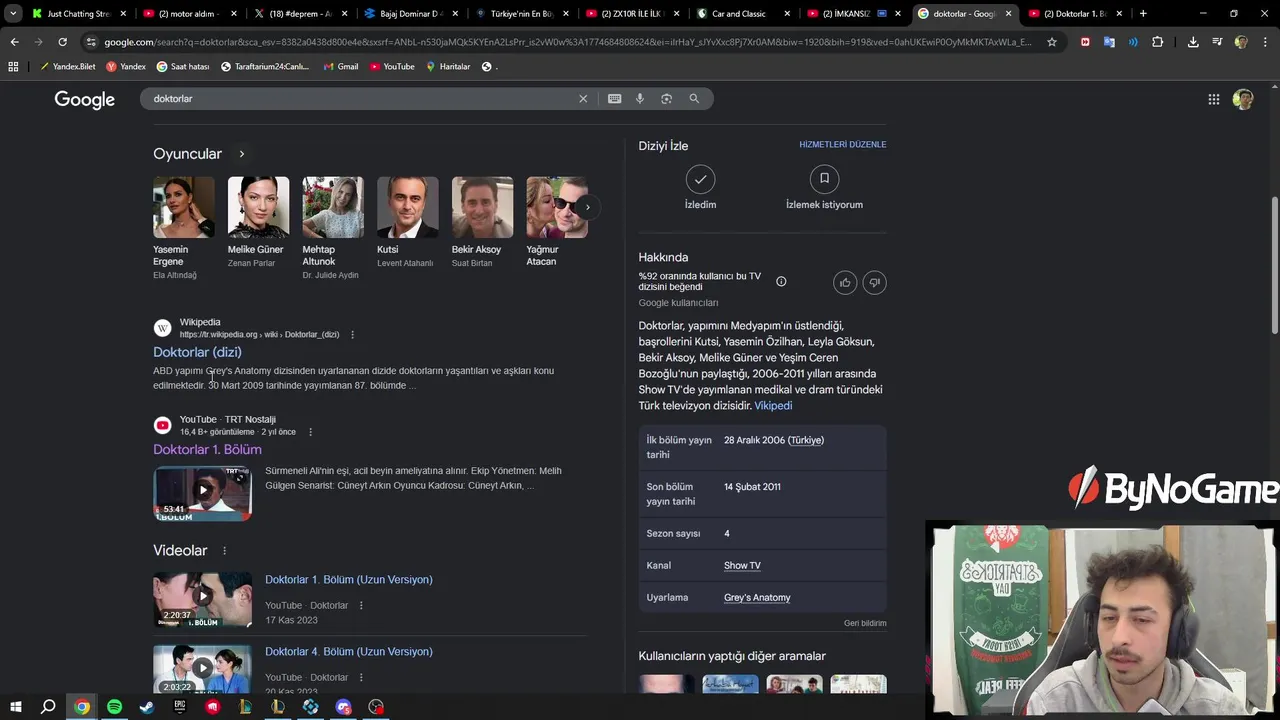Click the magnifier search button
Image resolution: width=1280 pixels, height=720 pixels.
694,99
